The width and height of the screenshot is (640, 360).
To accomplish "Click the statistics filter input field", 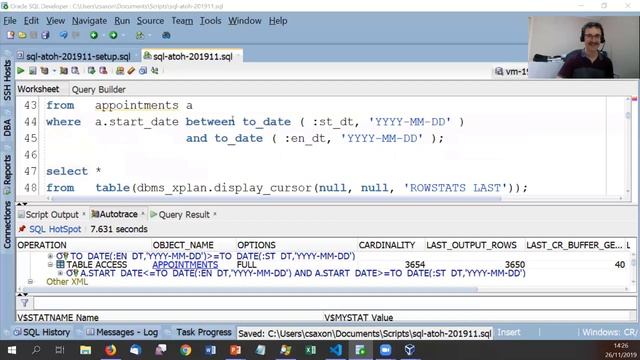I will pos(334,303).
